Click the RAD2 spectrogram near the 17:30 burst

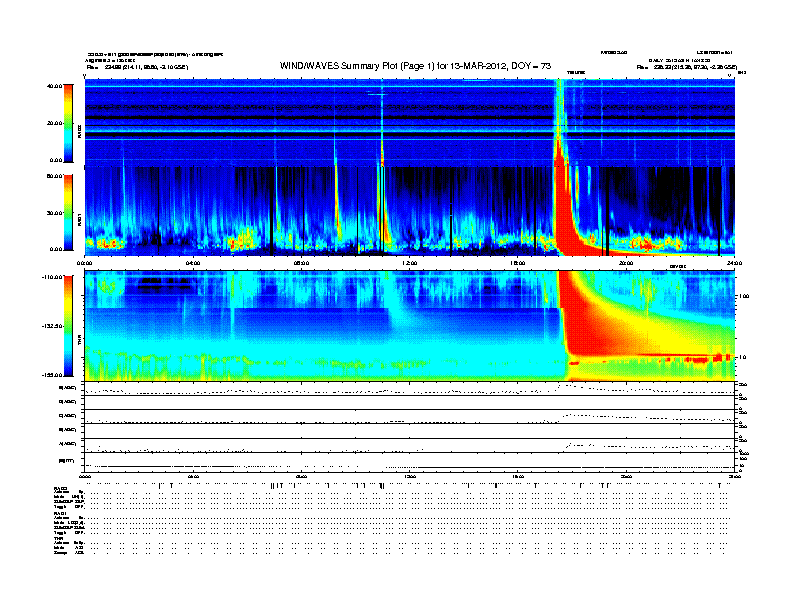click(x=560, y=123)
